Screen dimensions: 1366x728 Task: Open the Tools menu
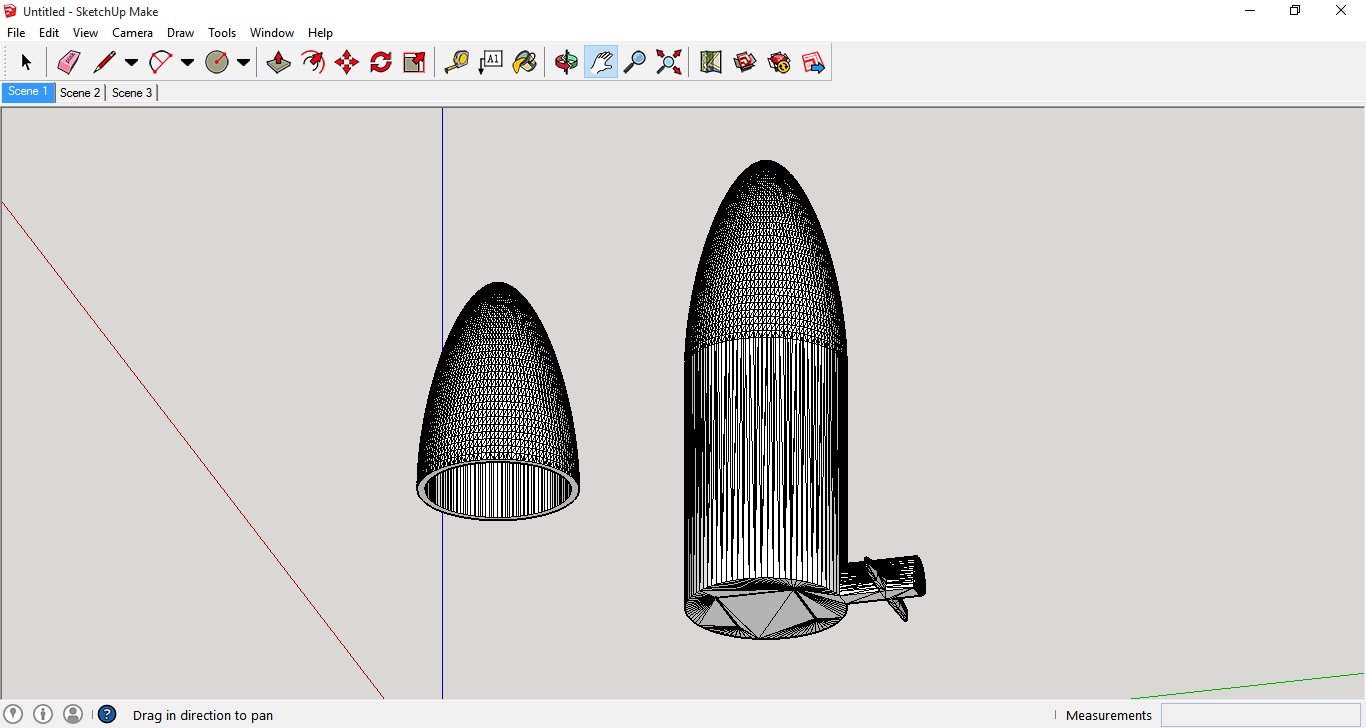click(222, 33)
